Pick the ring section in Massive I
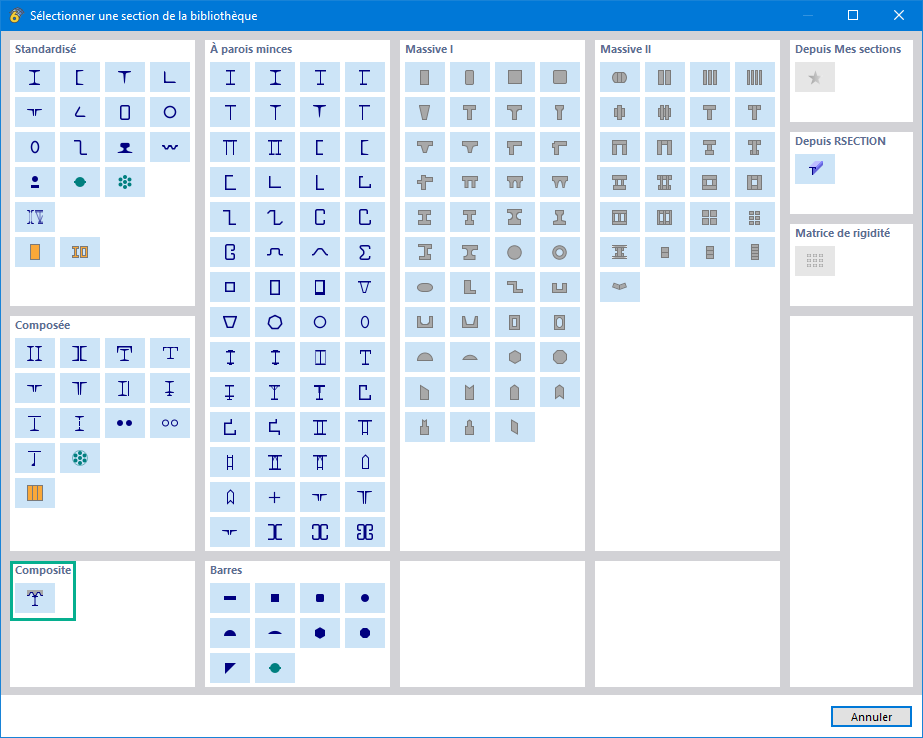 [559, 252]
